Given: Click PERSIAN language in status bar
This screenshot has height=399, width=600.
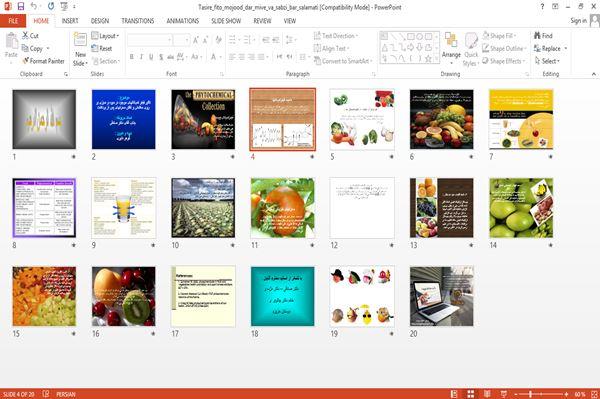Looking at the screenshot, I should (66, 394).
